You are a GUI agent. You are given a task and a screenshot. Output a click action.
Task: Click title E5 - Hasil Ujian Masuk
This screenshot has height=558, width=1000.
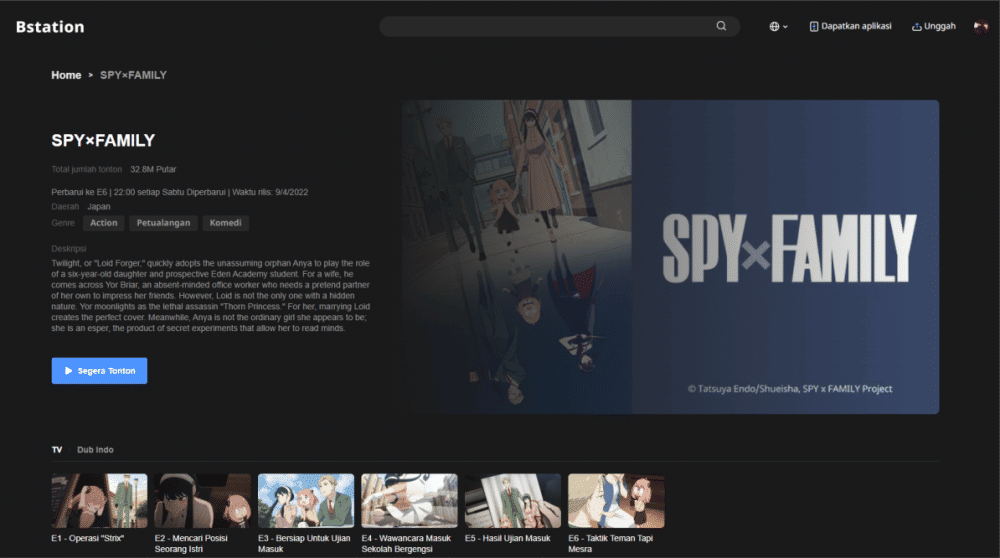pyautogui.click(x=508, y=538)
